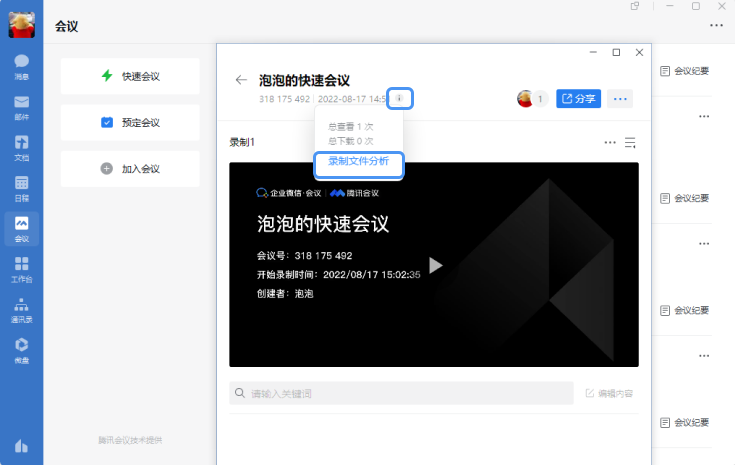
Task: Click 编辑内容 to edit the transcript
Action: (609, 394)
